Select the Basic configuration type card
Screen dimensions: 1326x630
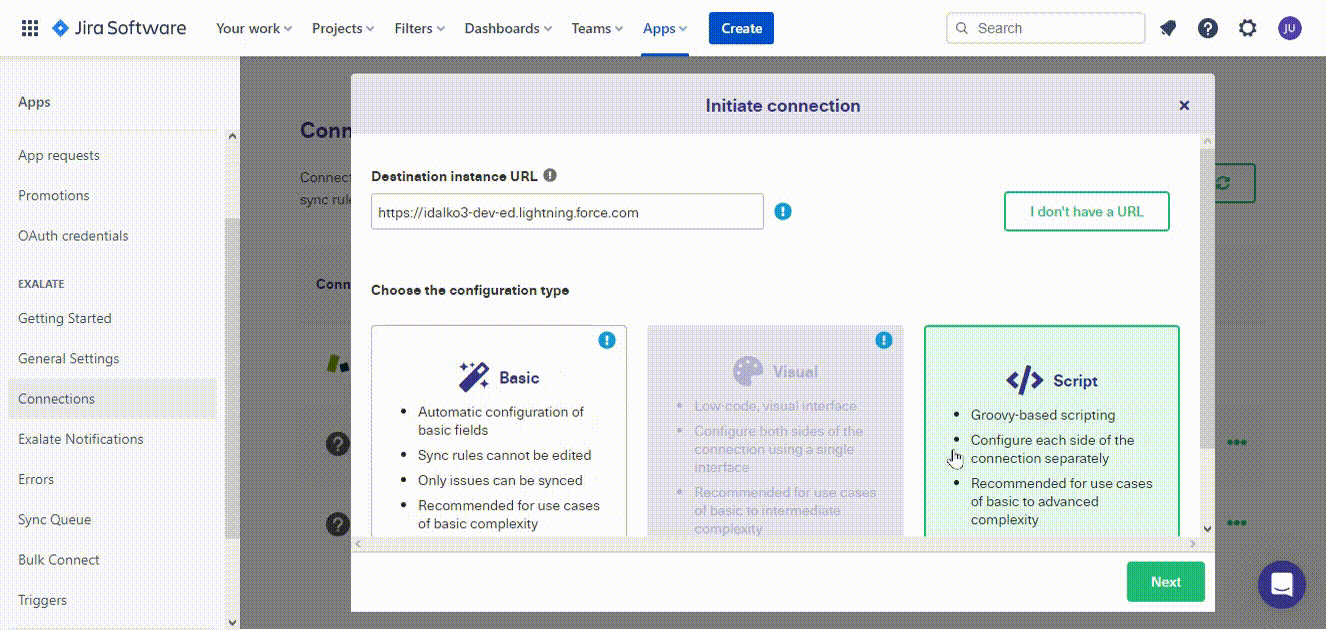pos(499,431)
